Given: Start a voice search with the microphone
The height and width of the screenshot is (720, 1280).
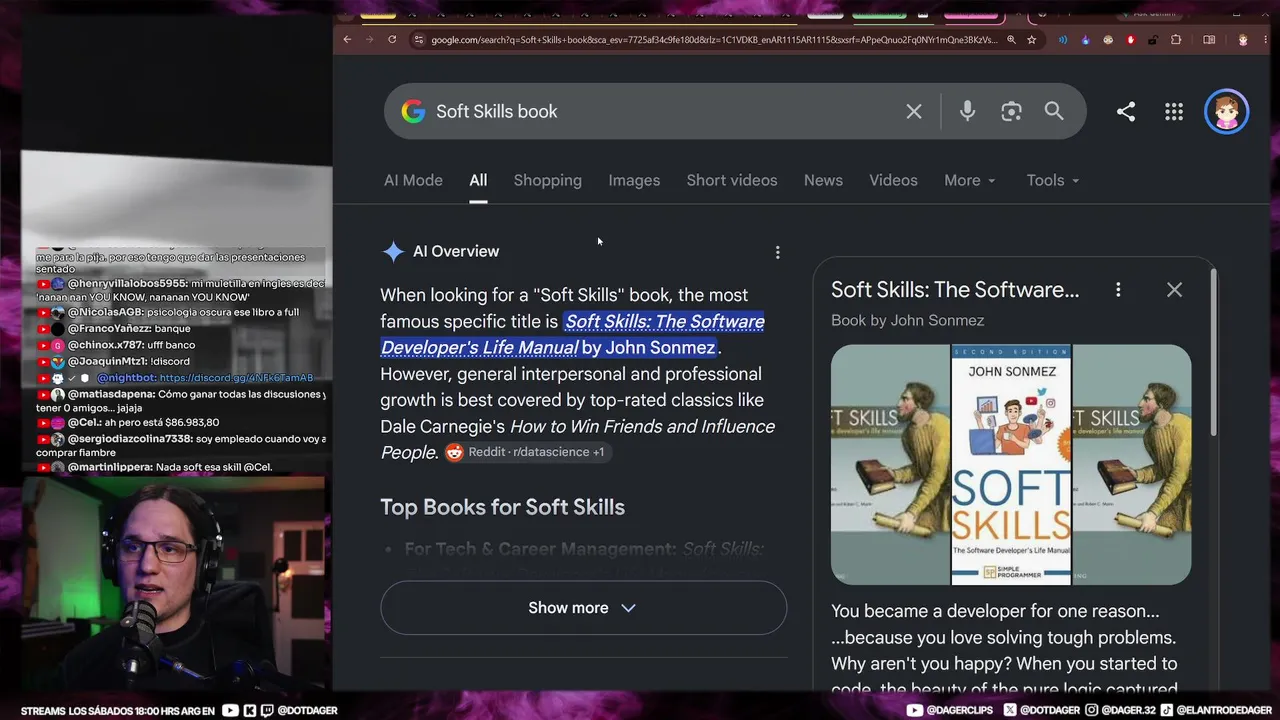Looking at the screenshot, I should tap(967, 111).
